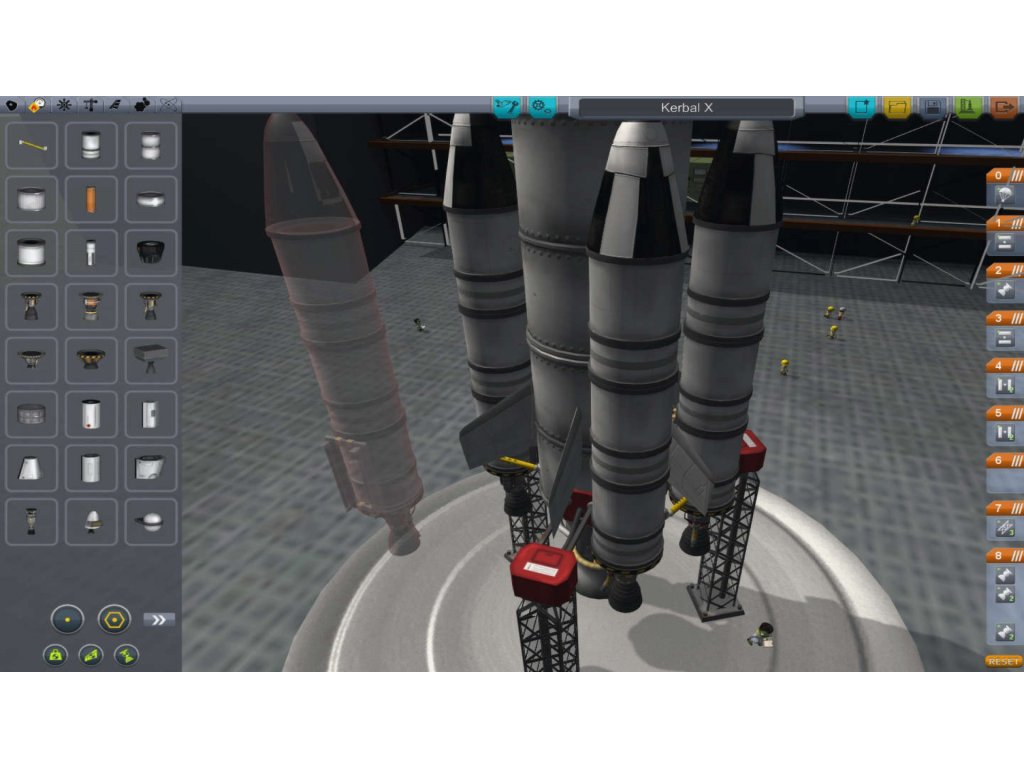Open the middle green icon under the symmetry buttons
The width and height of the screenshot is (1024, 768).
click(x=91, y=655)
